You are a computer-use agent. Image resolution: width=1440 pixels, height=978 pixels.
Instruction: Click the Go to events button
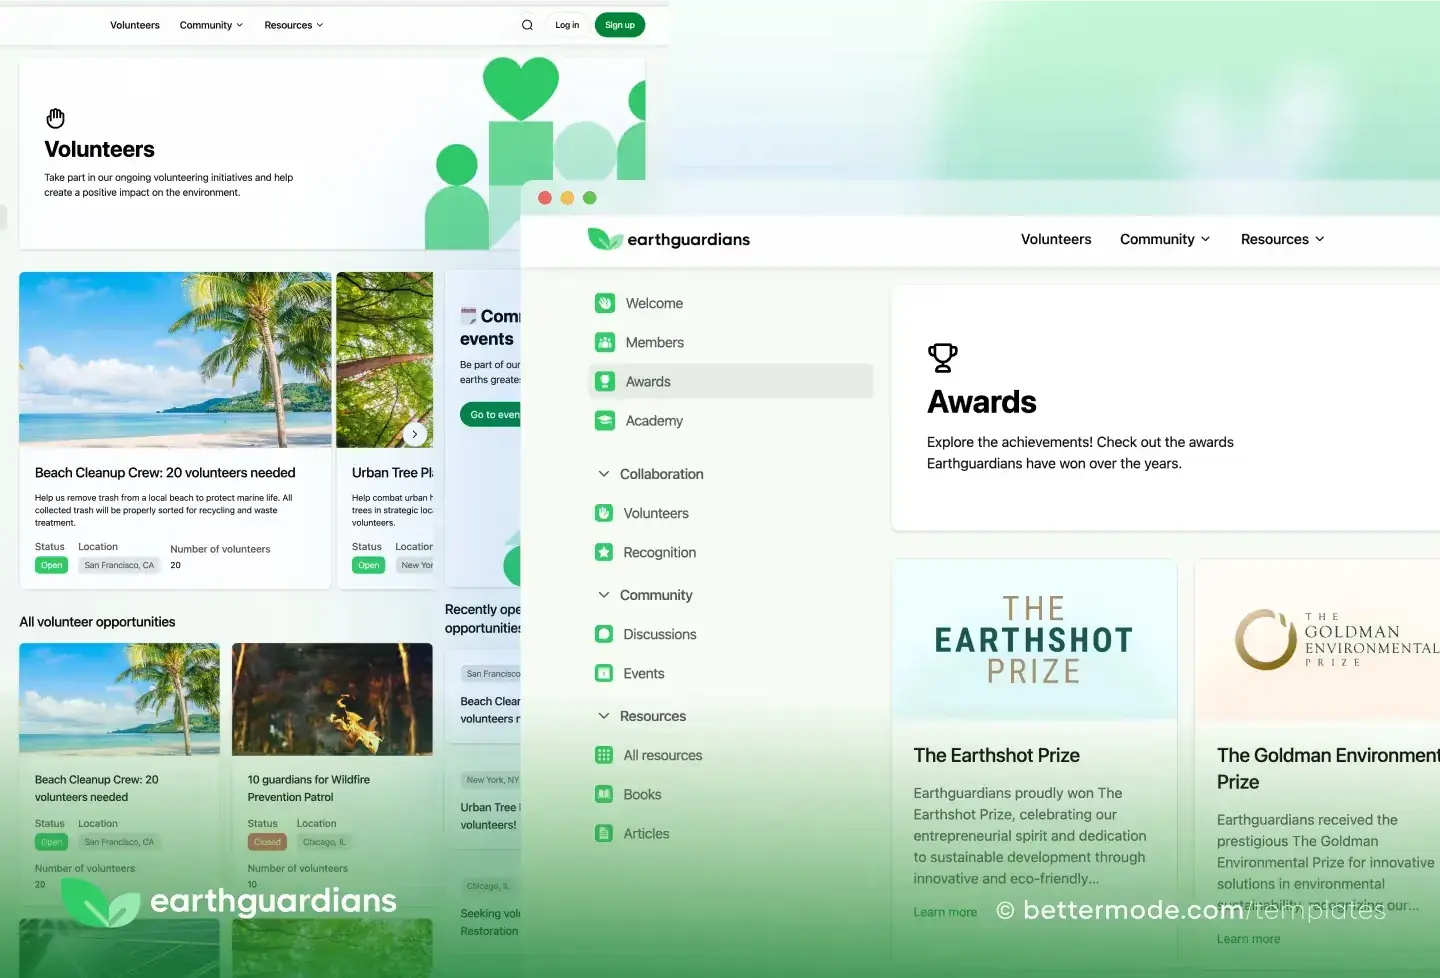pyautogui.click(x=491, y=415)
